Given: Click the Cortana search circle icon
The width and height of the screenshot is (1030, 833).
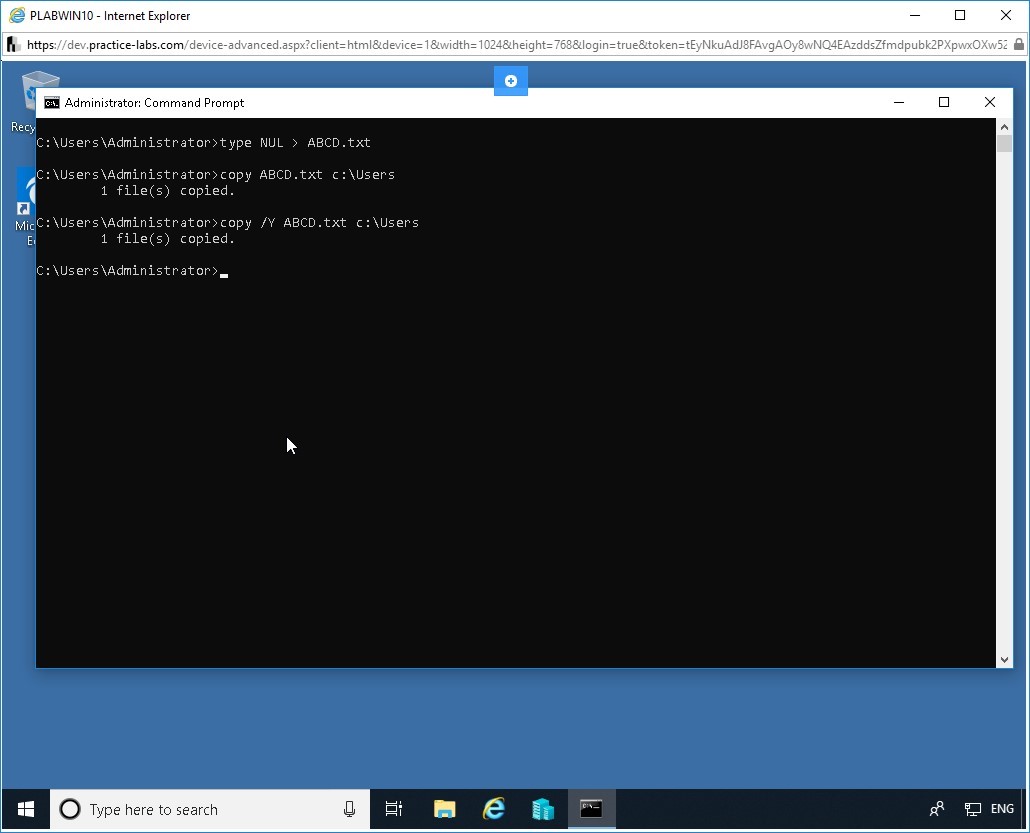Looking at the screenshot, I should coord(70,809).
